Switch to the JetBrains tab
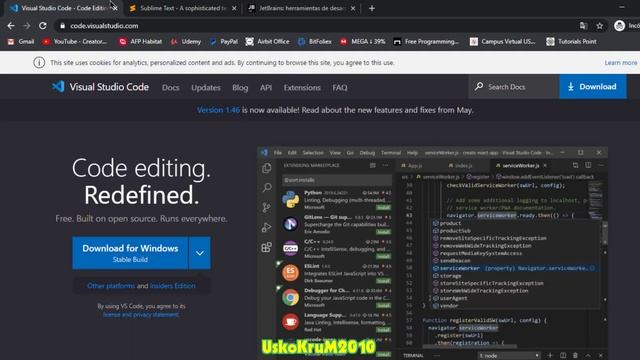This screenshot has width=640, height=360. pyautogui.click(x=302, y=8)
